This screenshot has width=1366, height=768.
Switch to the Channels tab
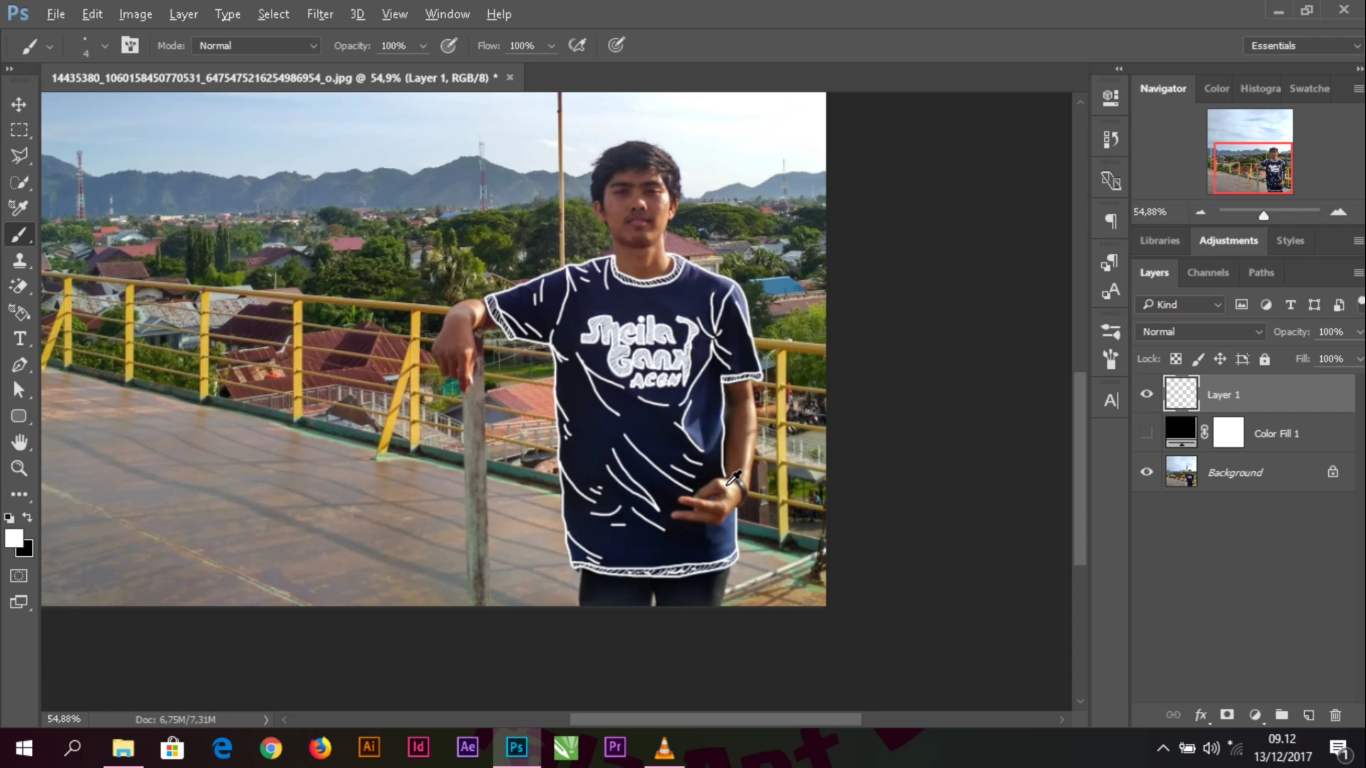tap(1207, 272)
